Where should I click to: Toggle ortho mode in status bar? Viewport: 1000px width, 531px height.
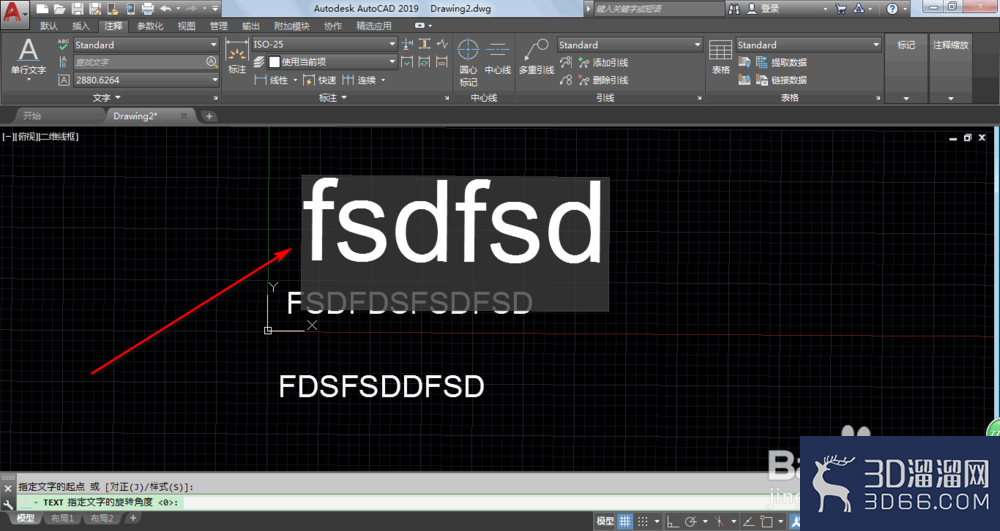672,521
